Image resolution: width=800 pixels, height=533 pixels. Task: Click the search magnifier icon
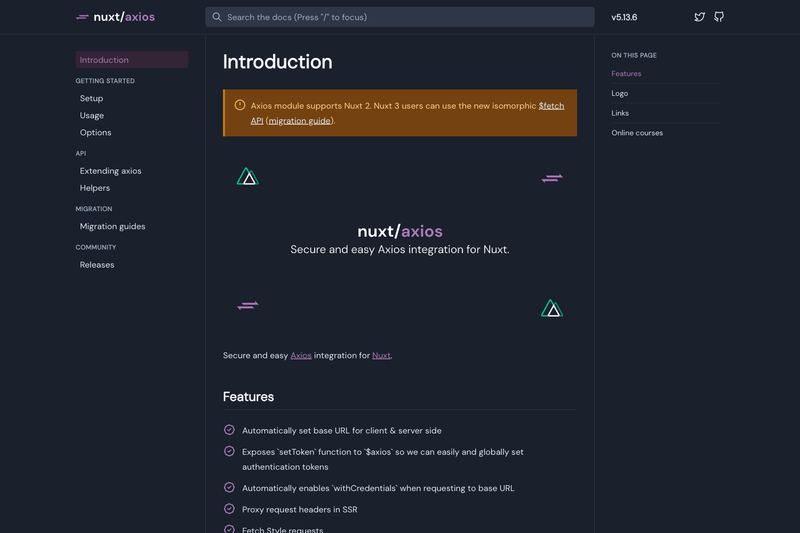217,17
